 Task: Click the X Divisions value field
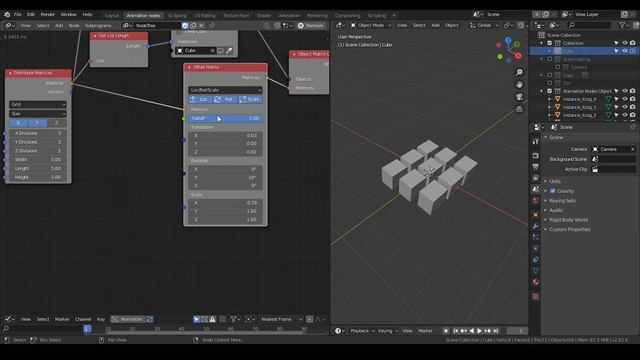click(38, 133)
